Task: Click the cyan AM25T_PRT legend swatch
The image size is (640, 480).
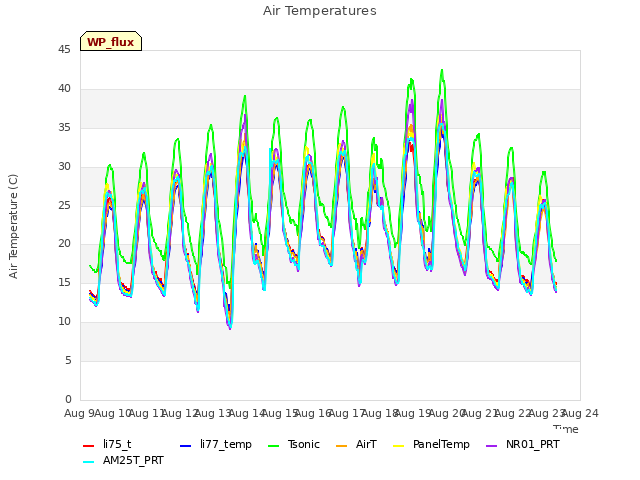Action: (89, 462)
